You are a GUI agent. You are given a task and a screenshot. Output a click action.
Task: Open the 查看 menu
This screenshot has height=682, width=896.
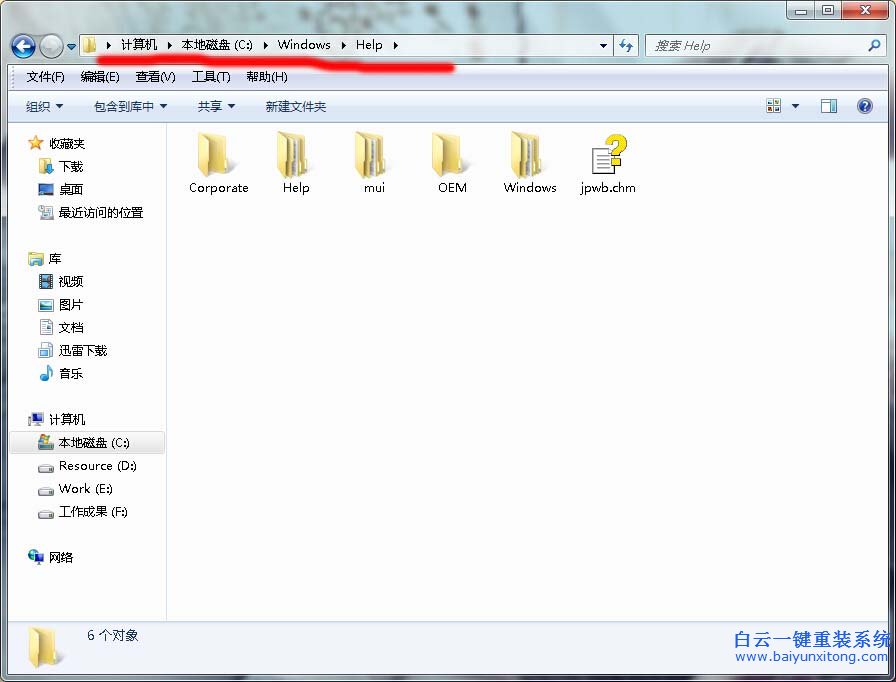pos(154,76)
